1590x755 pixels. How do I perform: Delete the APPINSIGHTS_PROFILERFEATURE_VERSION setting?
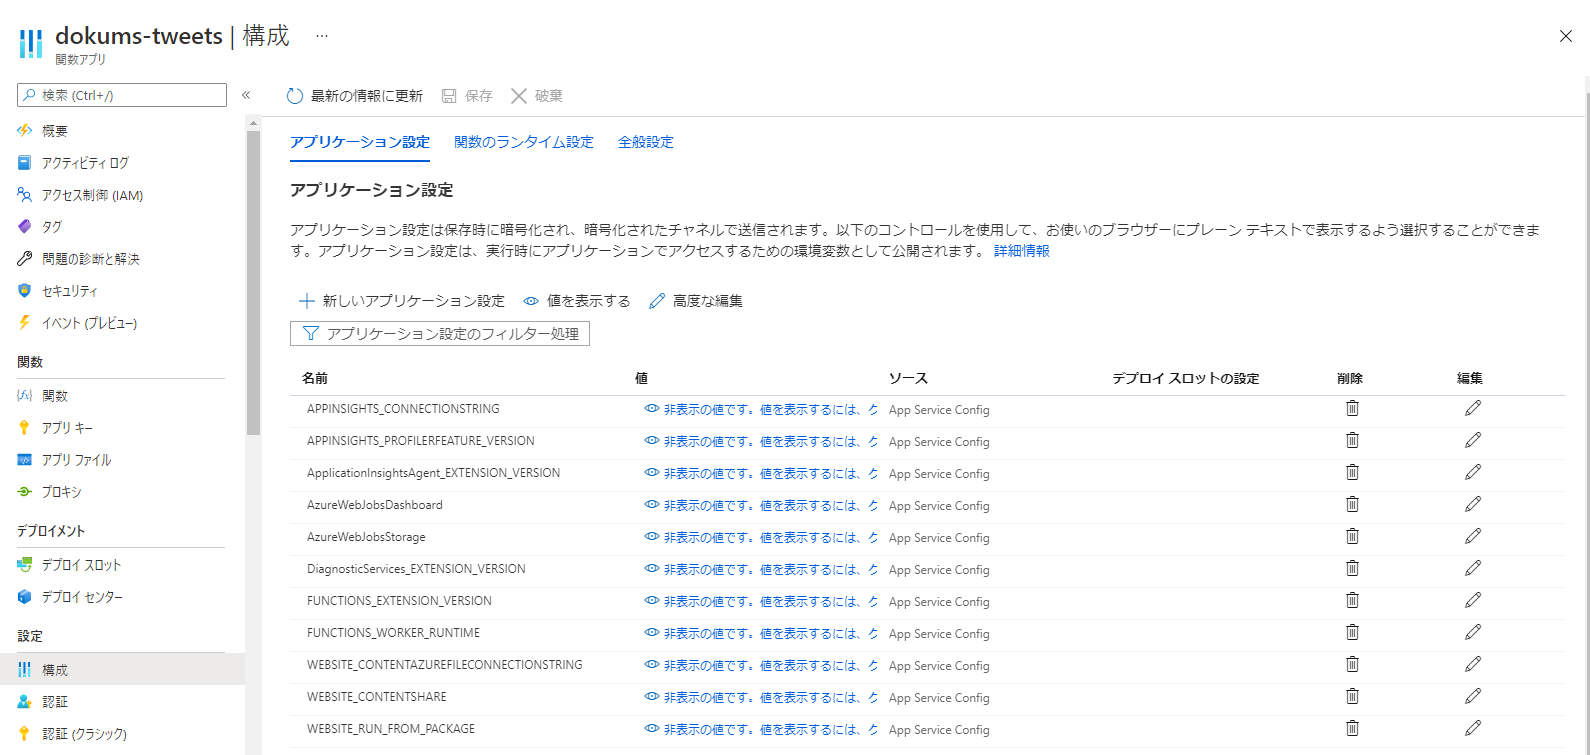[1352, 440]
